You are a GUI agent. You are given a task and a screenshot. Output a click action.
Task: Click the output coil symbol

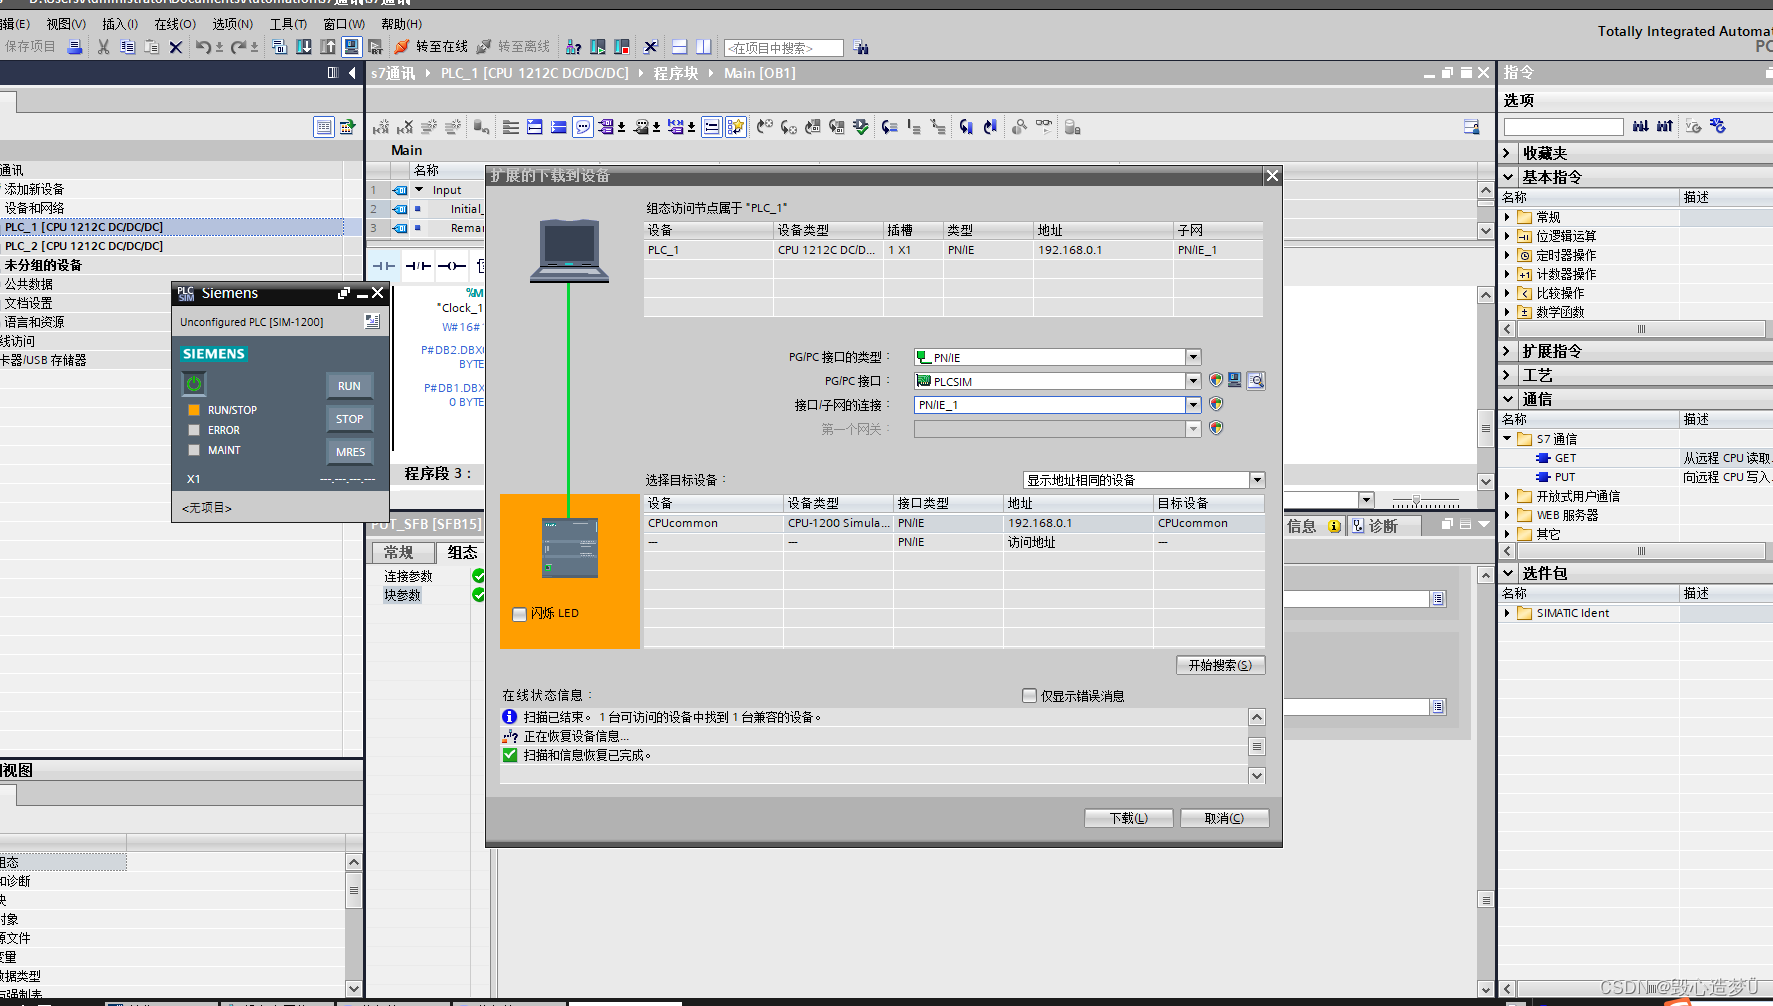point(452,266)
